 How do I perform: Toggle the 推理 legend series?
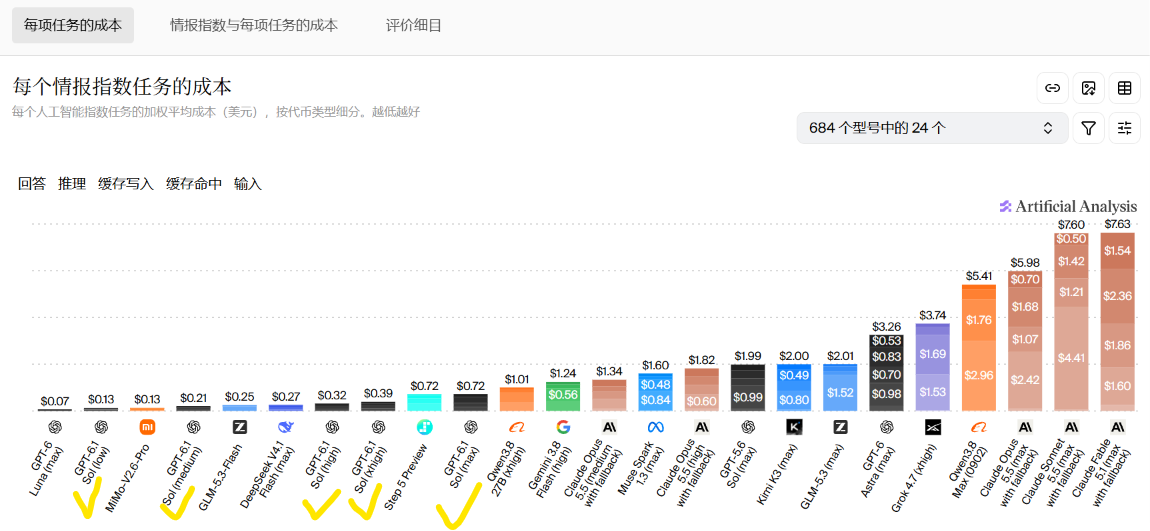[72, 184]
